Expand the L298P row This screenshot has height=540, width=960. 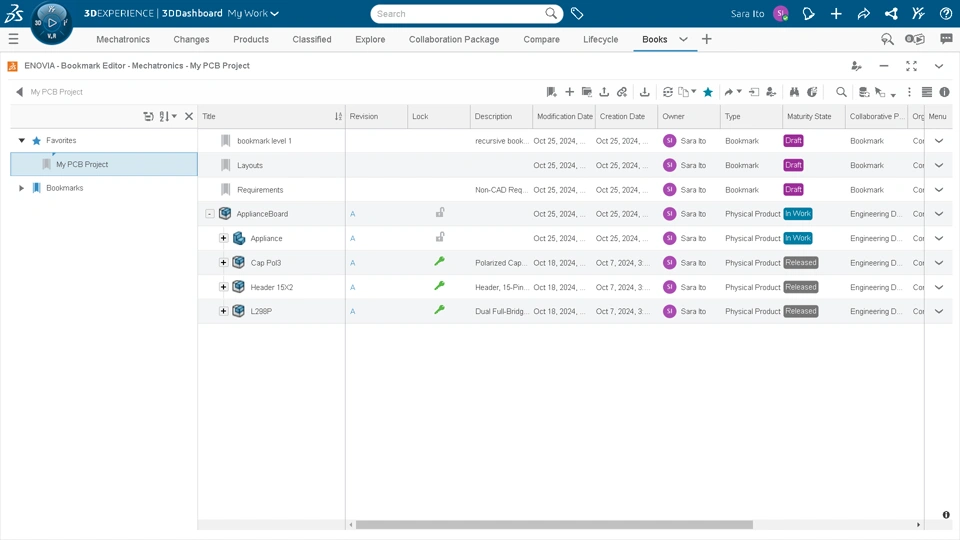(223, 311)
